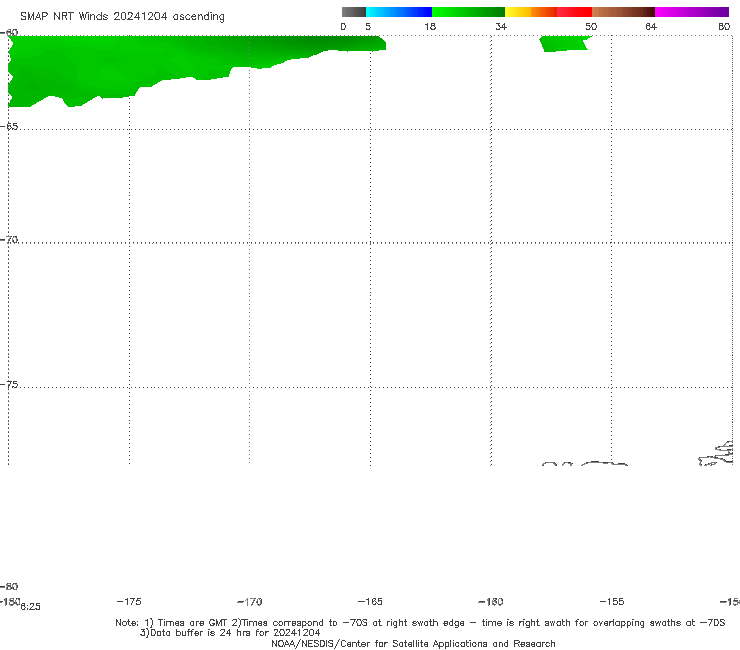This screenshot has width=740, height=650.
Task: Click the 'Note: 1) Times are GMT' line
Action: point(420,623)
